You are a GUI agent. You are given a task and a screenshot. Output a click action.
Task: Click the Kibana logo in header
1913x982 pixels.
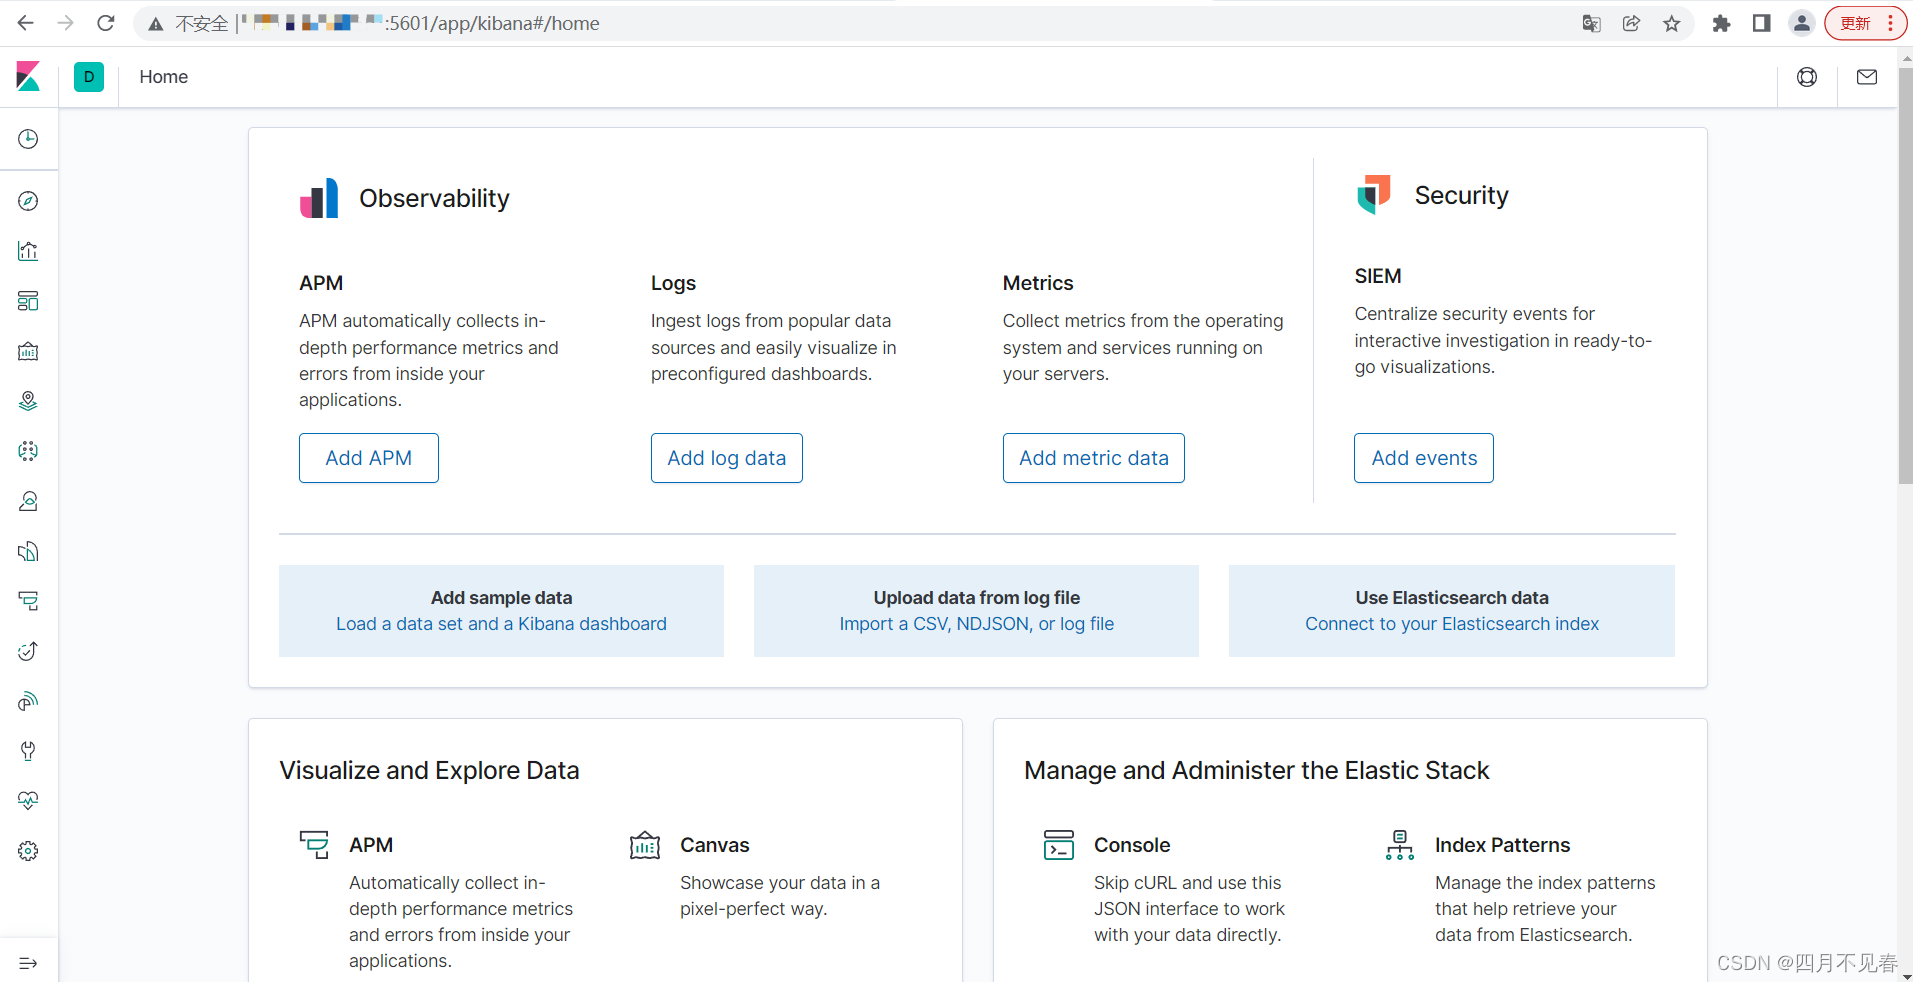[x=28, y=77]
